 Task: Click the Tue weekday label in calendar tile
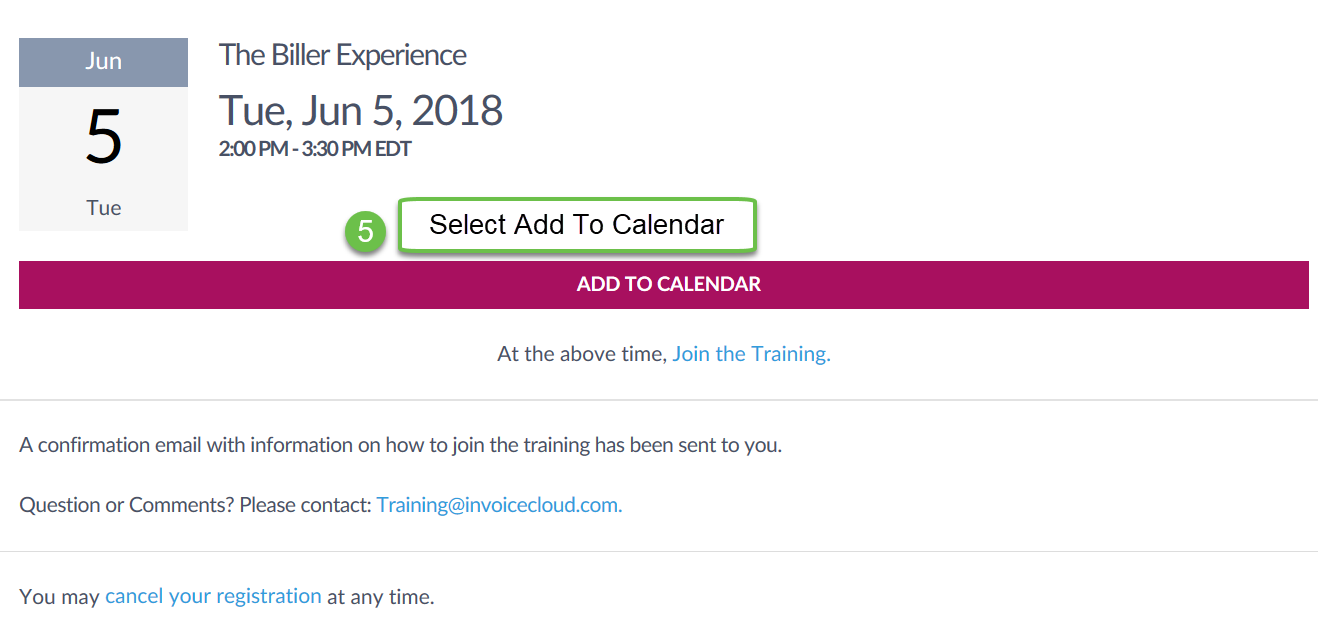coord(103,208)
